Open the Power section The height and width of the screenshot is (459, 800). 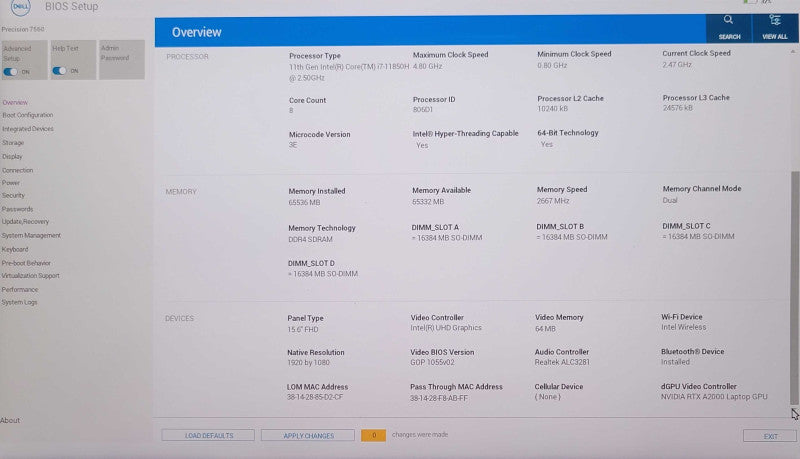[x=11, y=183]
